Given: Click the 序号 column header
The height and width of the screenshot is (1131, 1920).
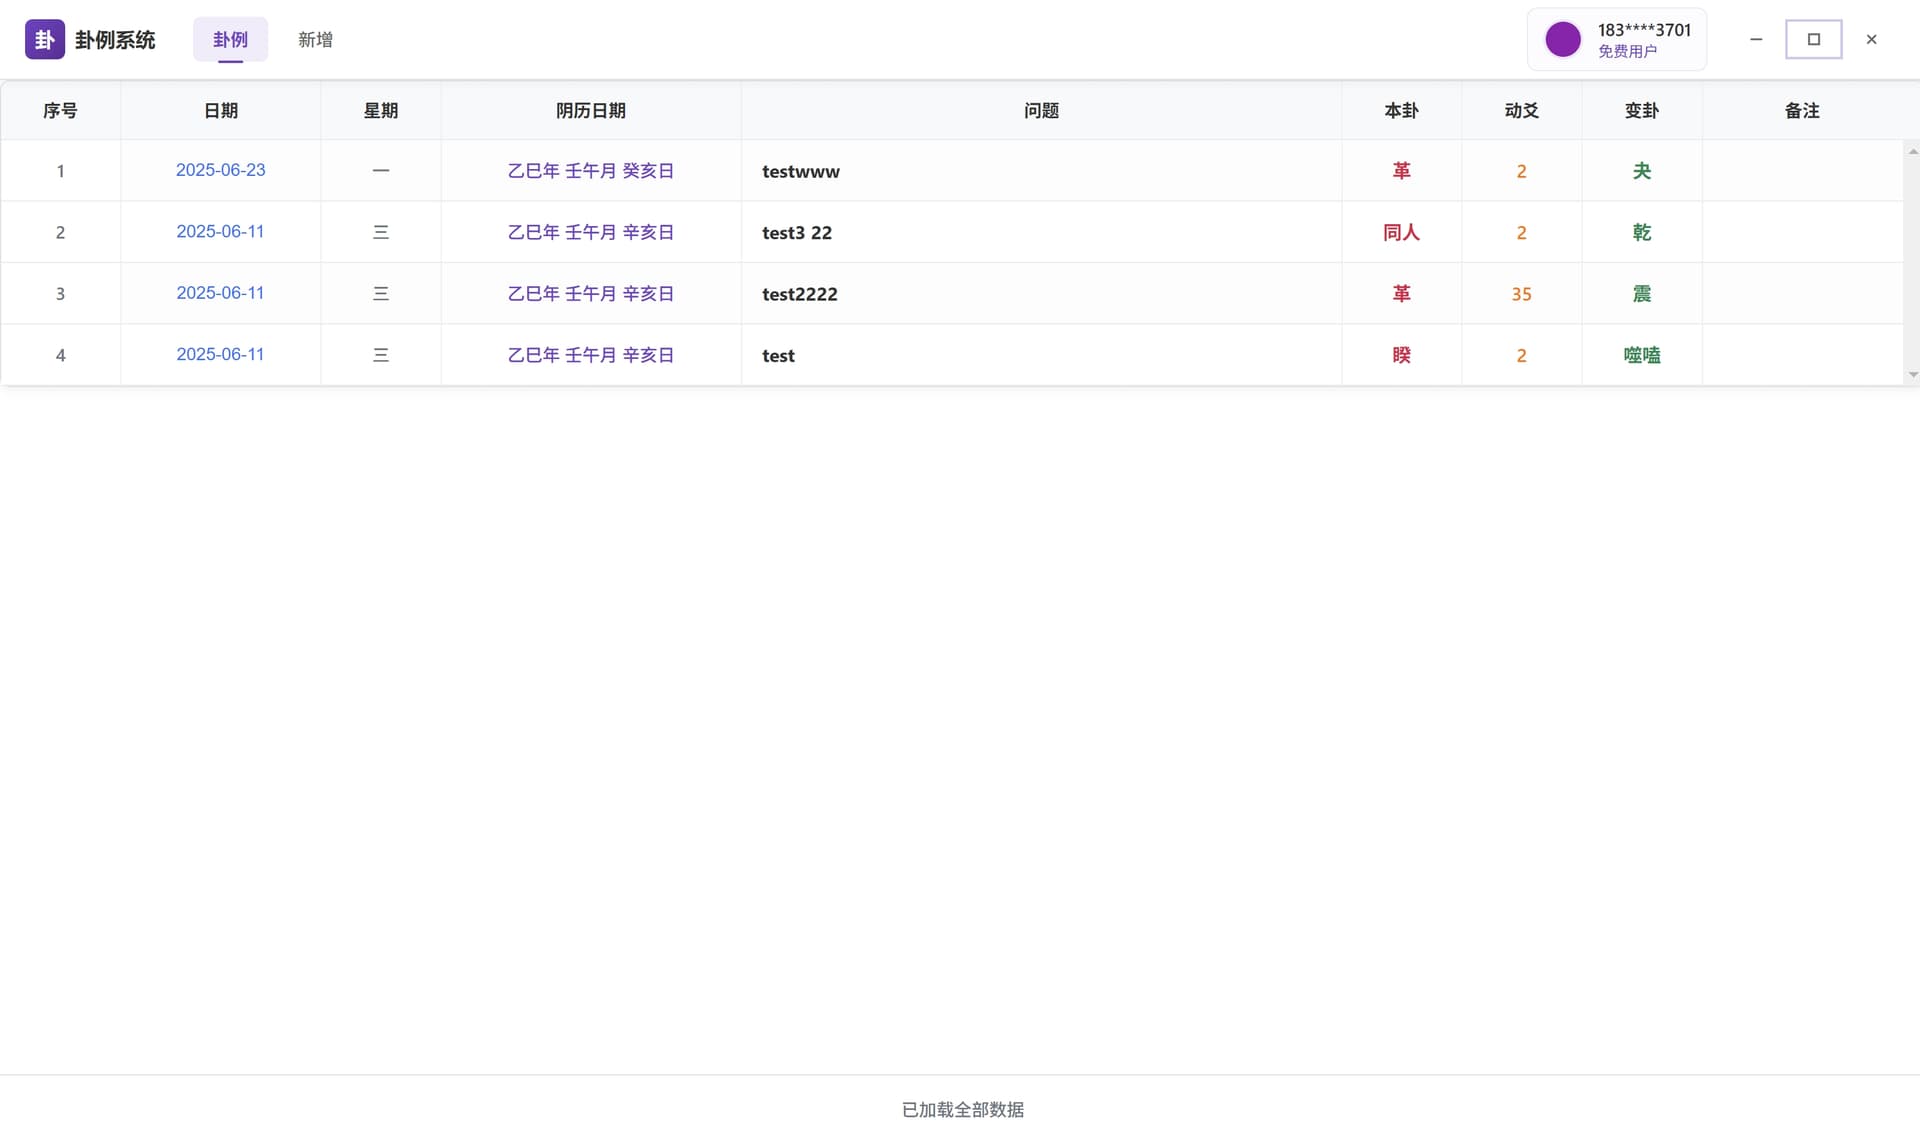Looking at the screenshot, I should pyautogui.click(x=60, y=110).
